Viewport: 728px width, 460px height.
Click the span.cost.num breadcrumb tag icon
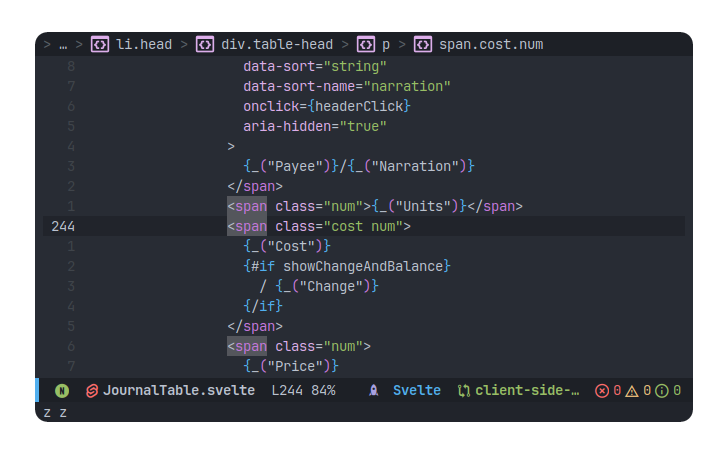(423, 44)
